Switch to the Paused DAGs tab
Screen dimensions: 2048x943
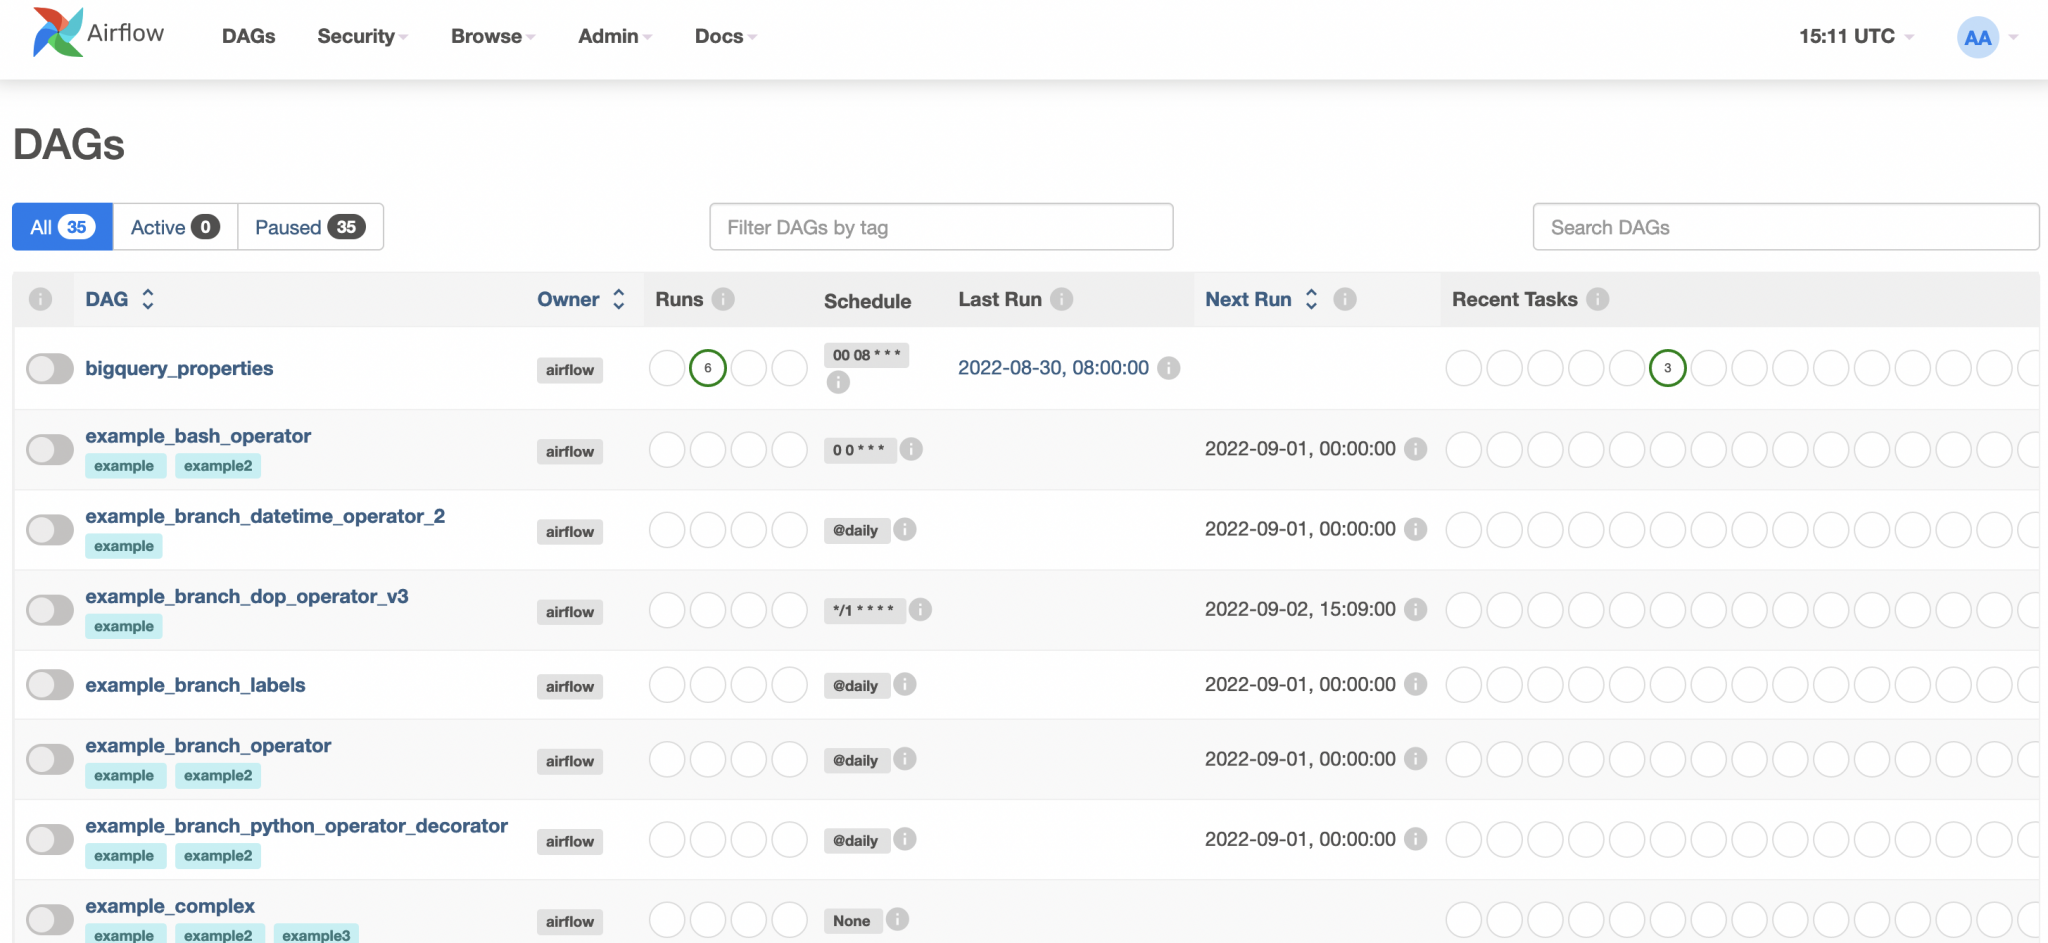[x=310, y=227]
